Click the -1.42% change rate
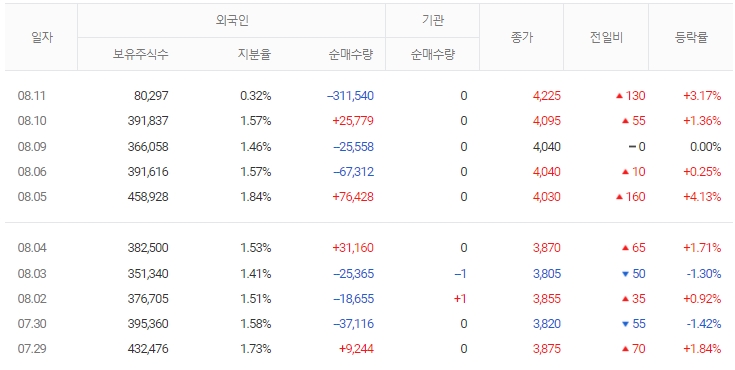This screenshot has width=735, height=370. tap(704, 324)
